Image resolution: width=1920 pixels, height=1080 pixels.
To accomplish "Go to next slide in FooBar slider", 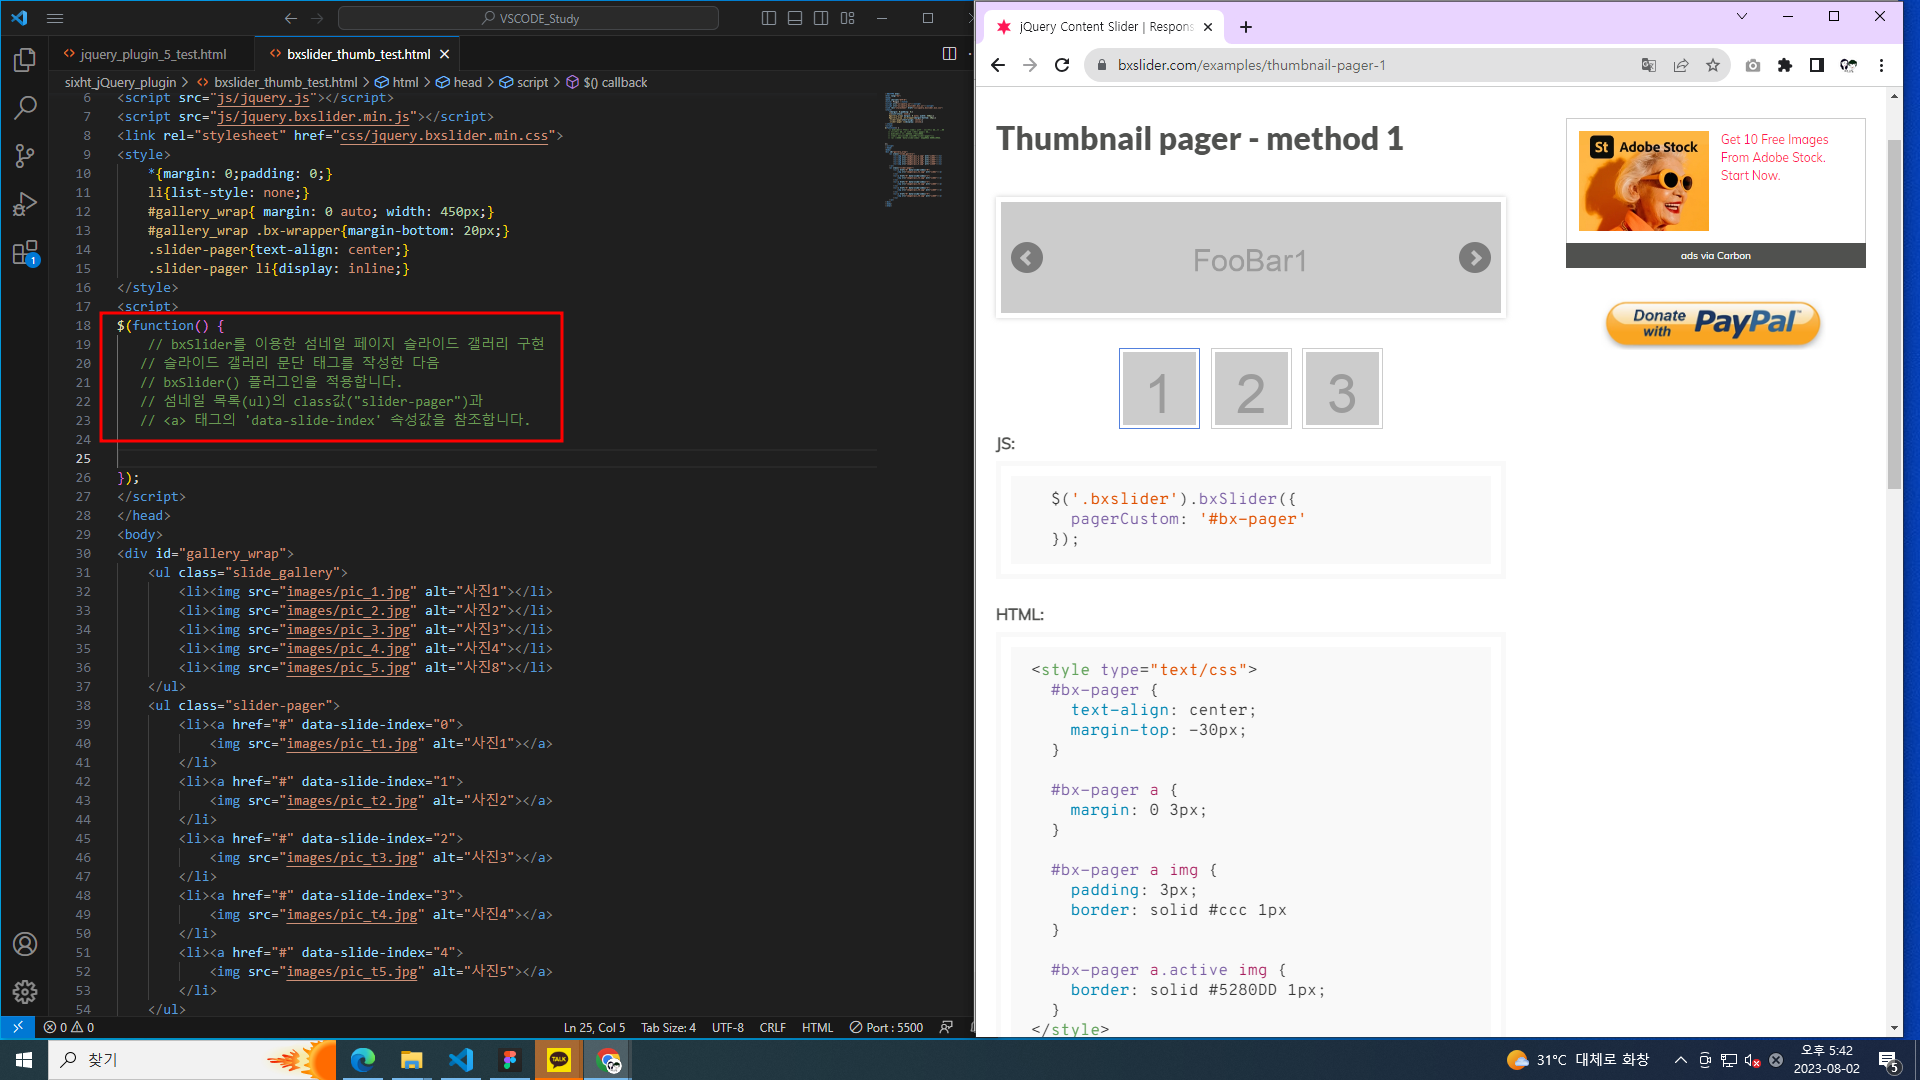I will tap(1474, 258).
